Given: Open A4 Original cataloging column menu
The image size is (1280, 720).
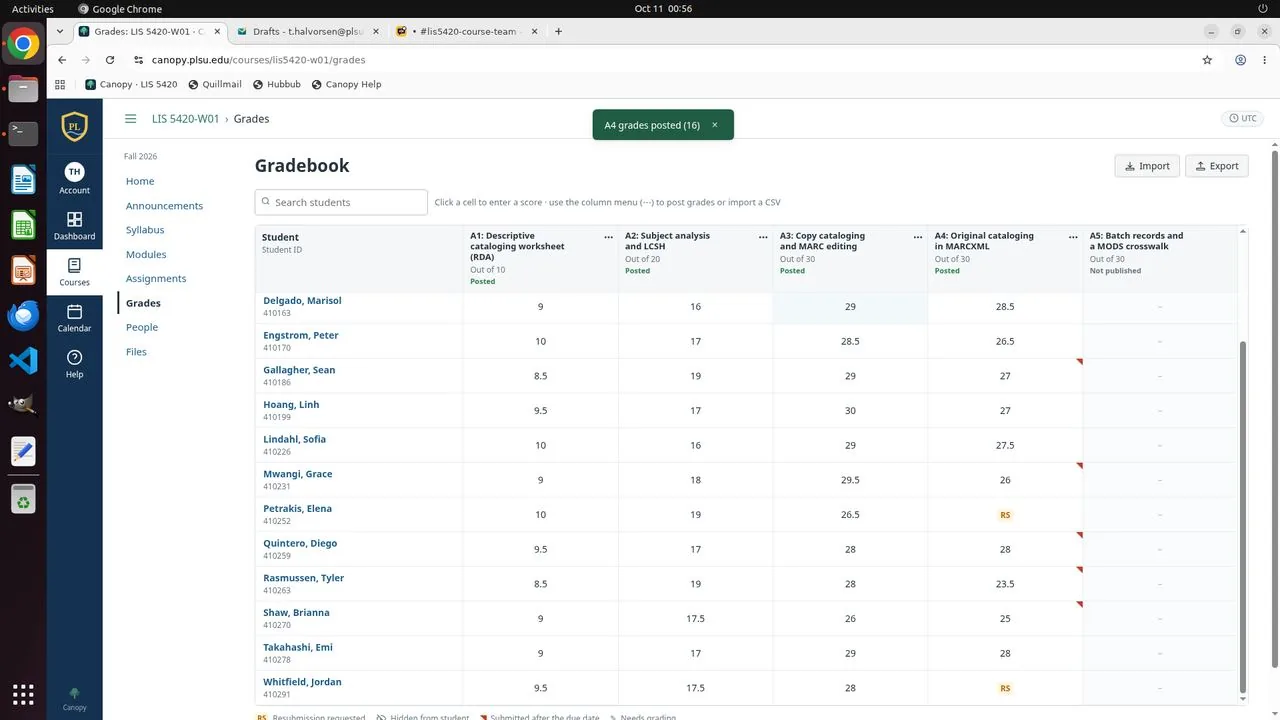Looking at the screenshot, I should click(x=1072, y=237).
